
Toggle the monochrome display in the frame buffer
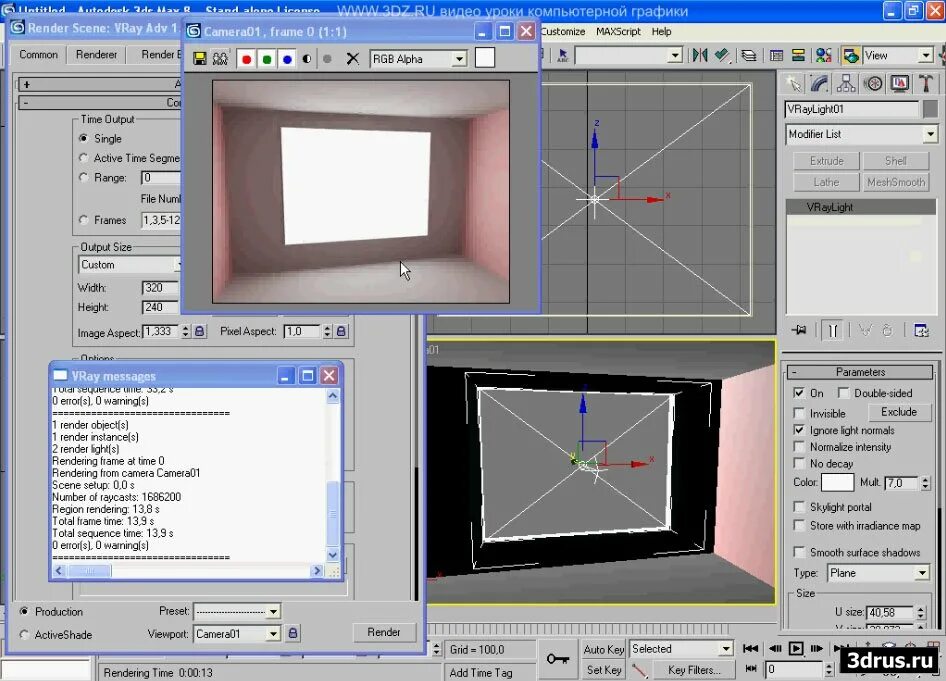pos(308,58)
